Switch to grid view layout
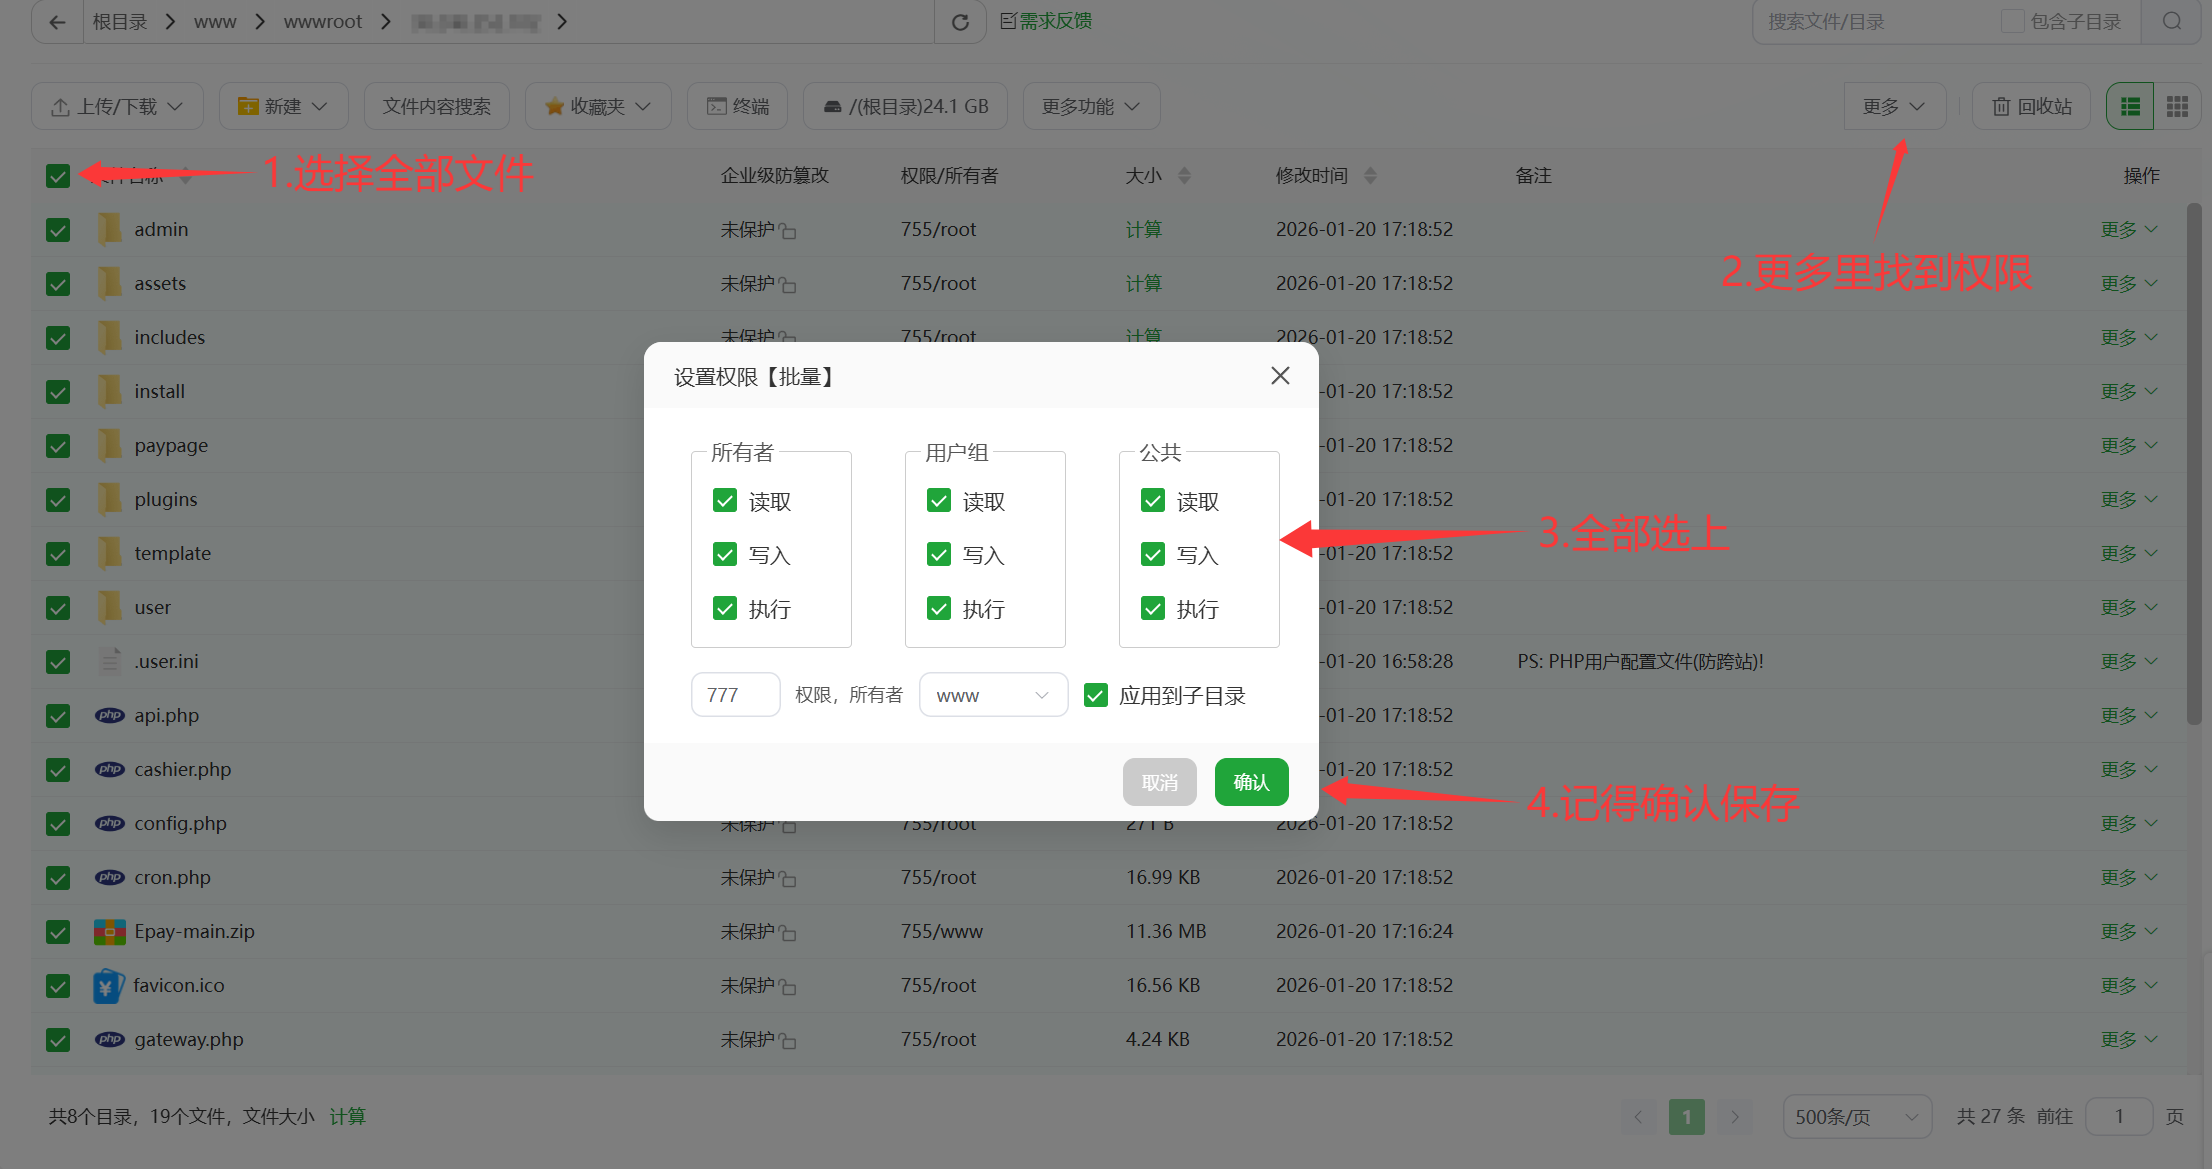The image size is (2212, 1169). coord(2177,106)
